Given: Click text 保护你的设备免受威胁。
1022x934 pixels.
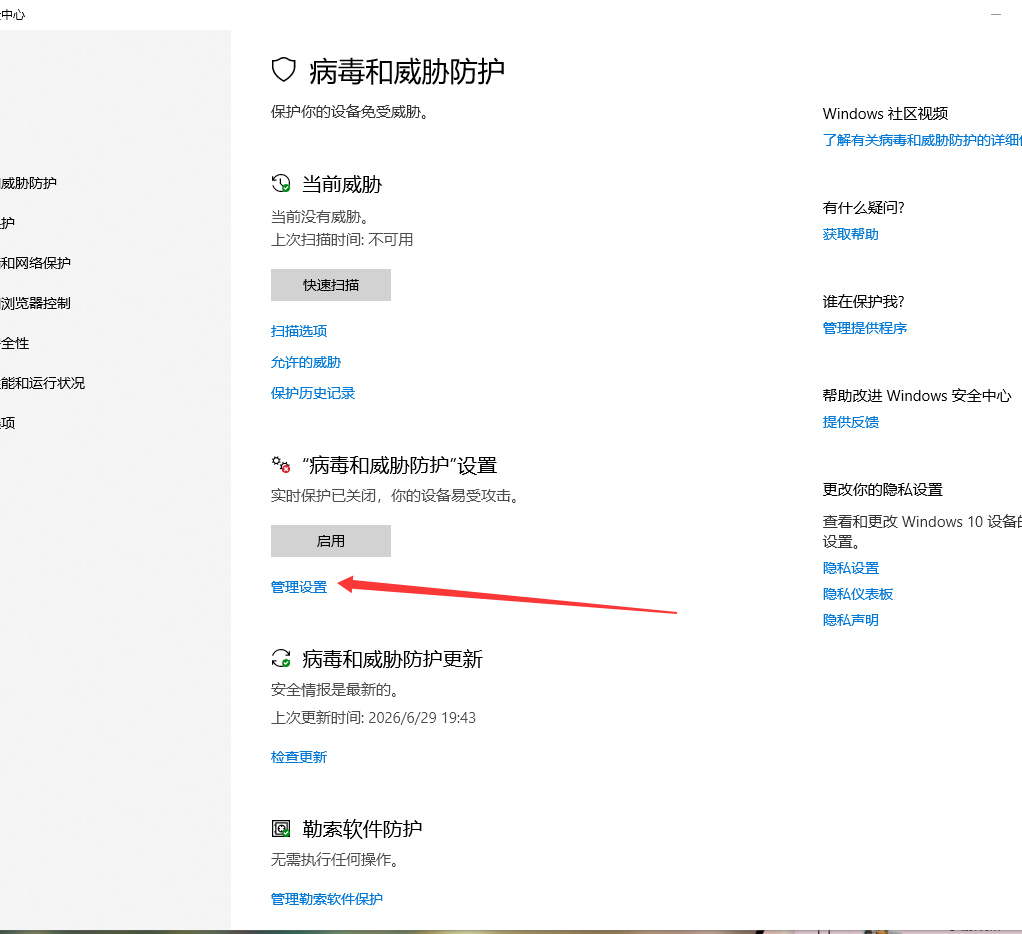Looking at the screenshot, I should (x=352, y=112).
